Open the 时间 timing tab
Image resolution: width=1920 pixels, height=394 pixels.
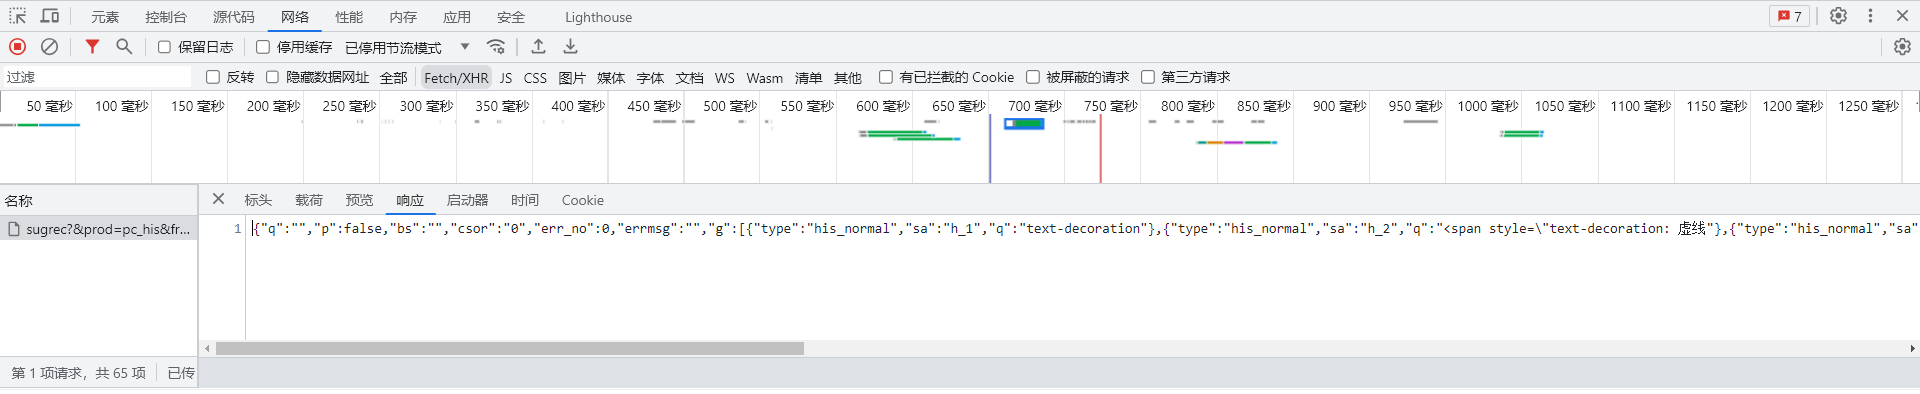coord(525,200)
